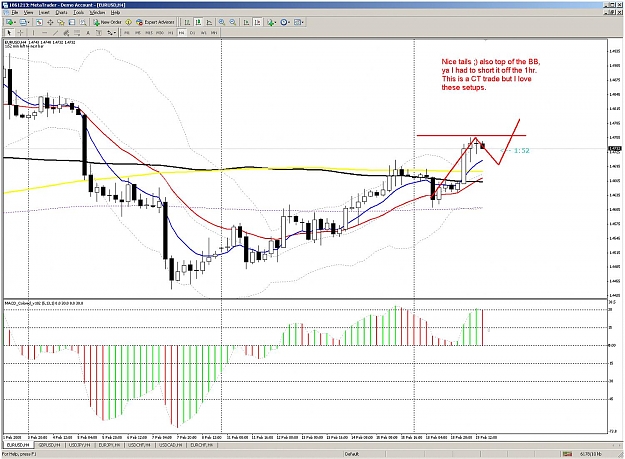Click the connection status bars indicator
Viewport: 625px width, 459px height.
pyautogui.click(x=567, y=454)
